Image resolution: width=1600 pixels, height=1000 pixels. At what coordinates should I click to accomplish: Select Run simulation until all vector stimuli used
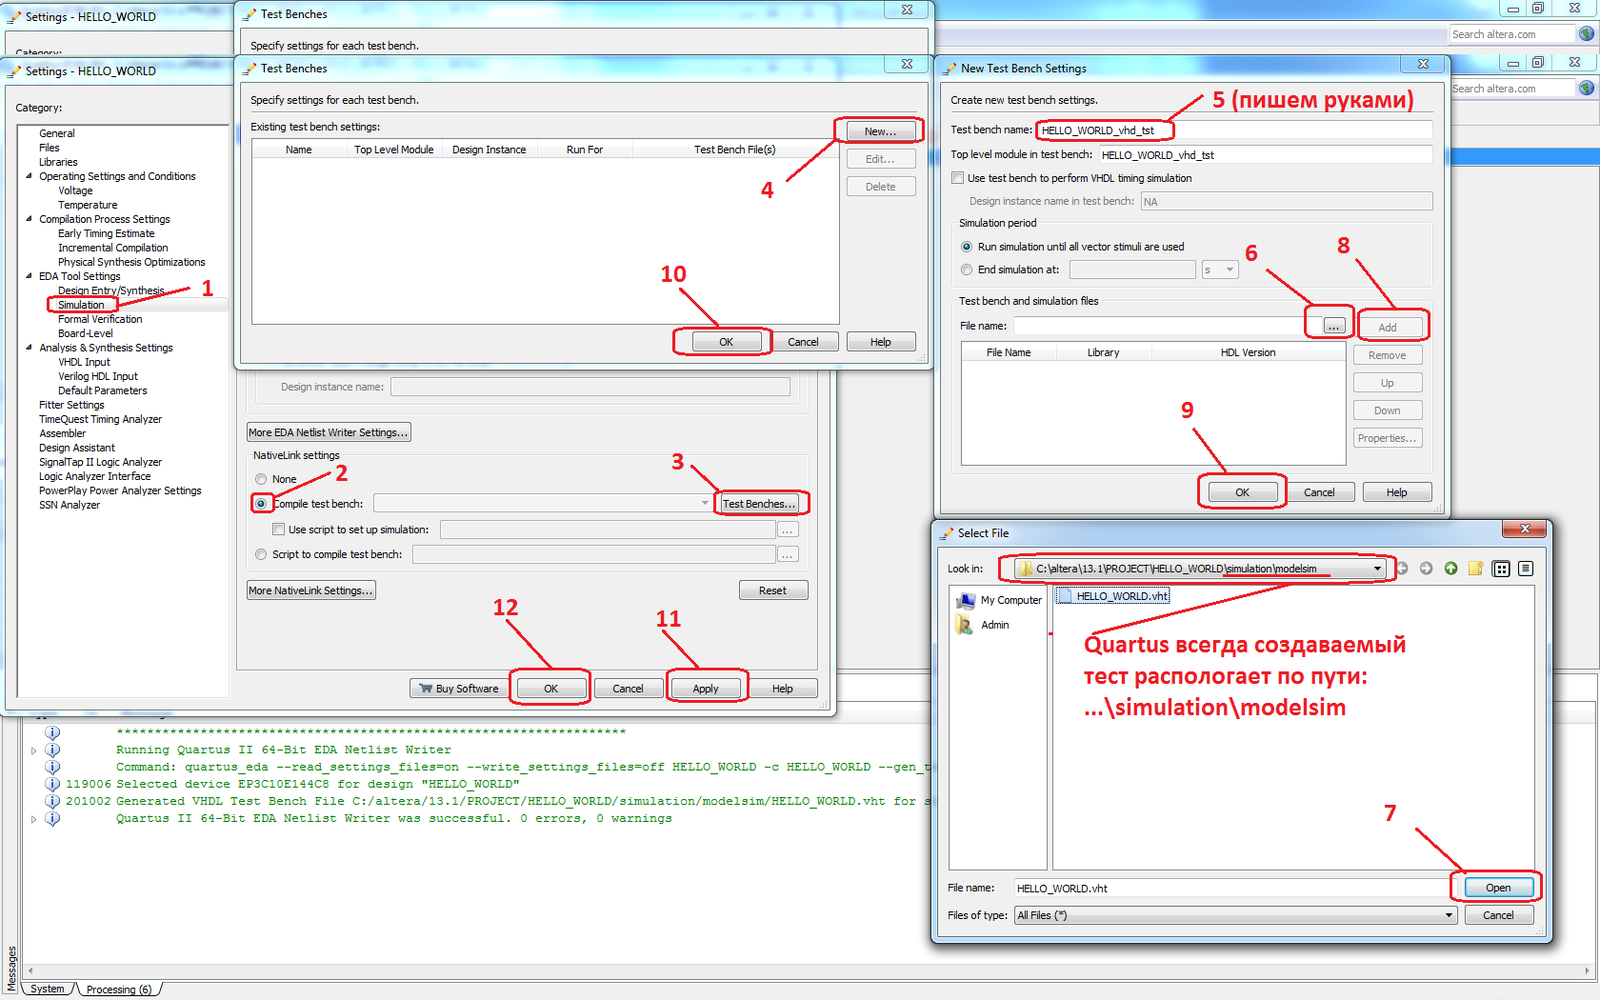(966, 247)
